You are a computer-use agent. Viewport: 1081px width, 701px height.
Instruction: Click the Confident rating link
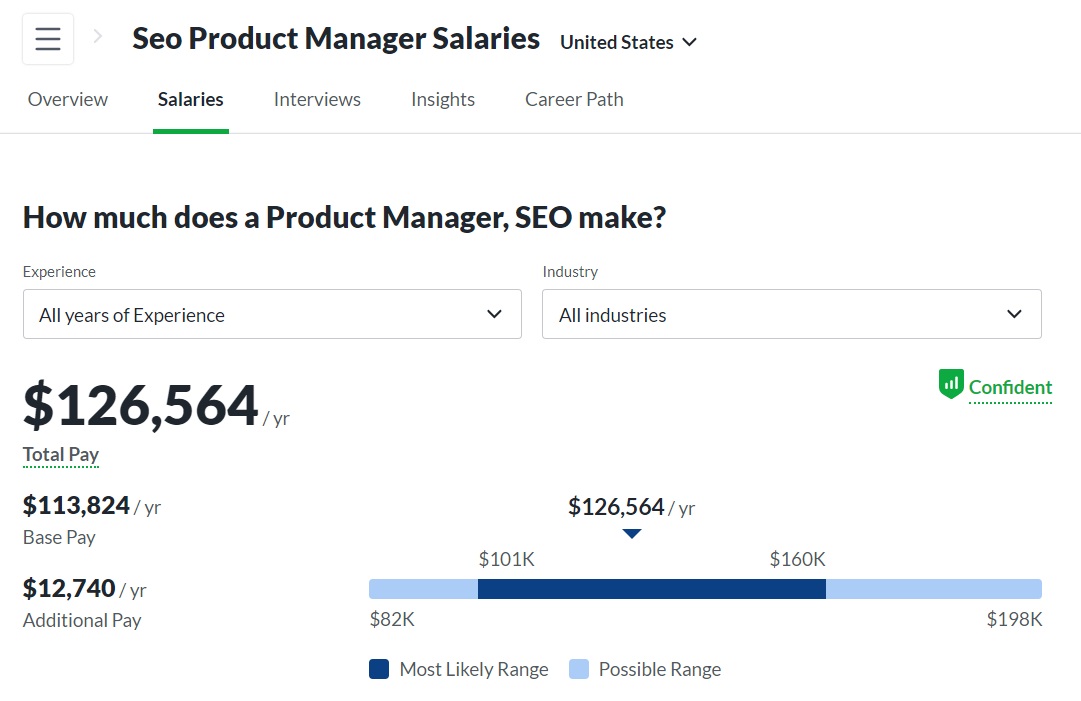click(x=1010, y=387)
